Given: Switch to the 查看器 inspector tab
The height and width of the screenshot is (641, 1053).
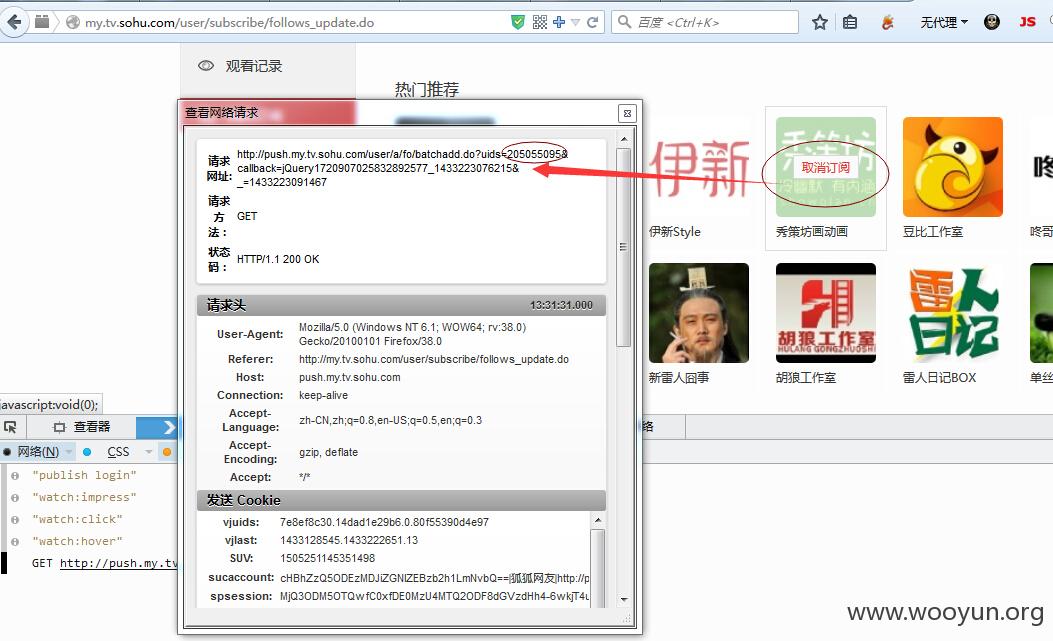Looking at the screenshot, I should tap(81, 427).
